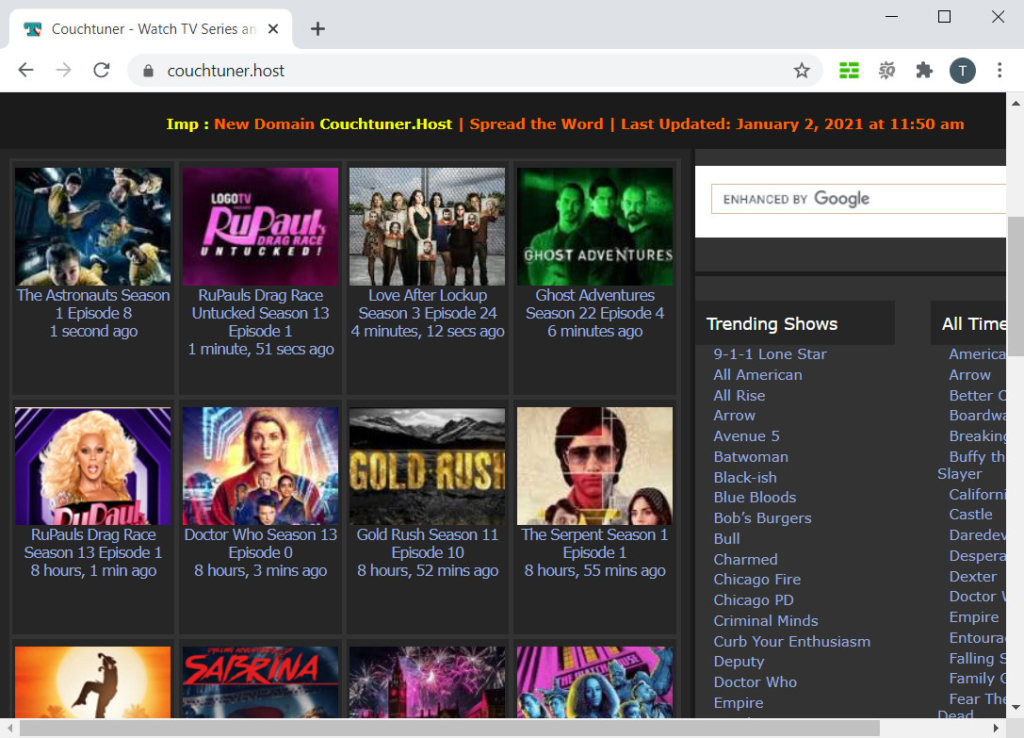Click The Astronauts Season 1 Episode 8 link

coord(93,304)
